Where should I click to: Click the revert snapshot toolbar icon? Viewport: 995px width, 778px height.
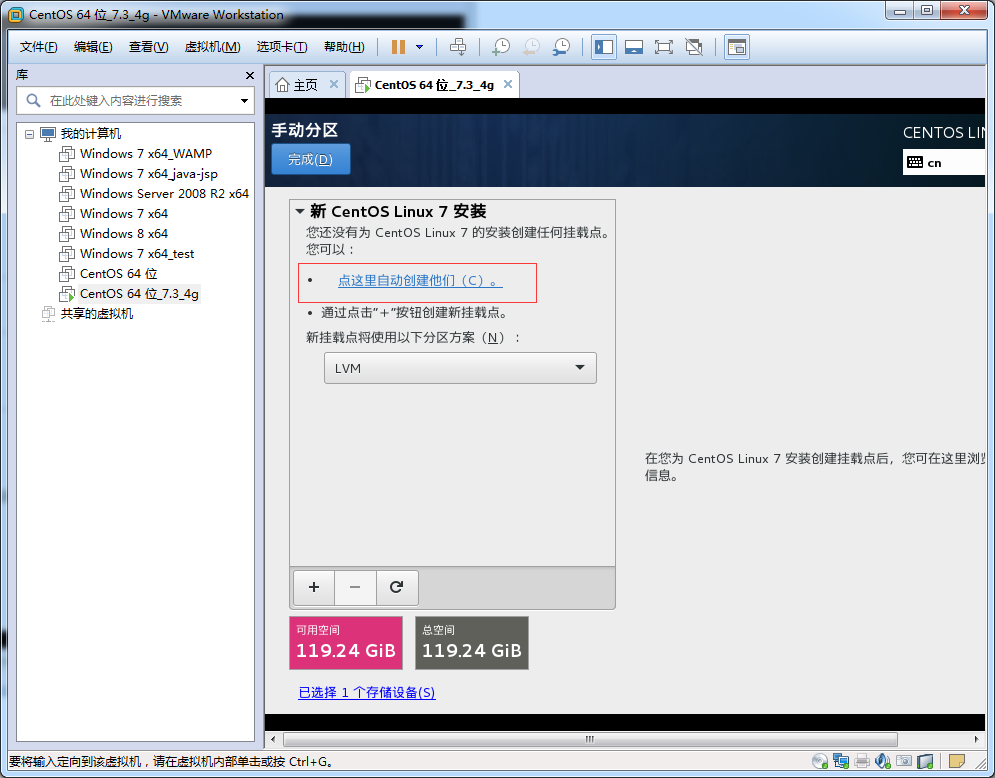coord(531,47)
